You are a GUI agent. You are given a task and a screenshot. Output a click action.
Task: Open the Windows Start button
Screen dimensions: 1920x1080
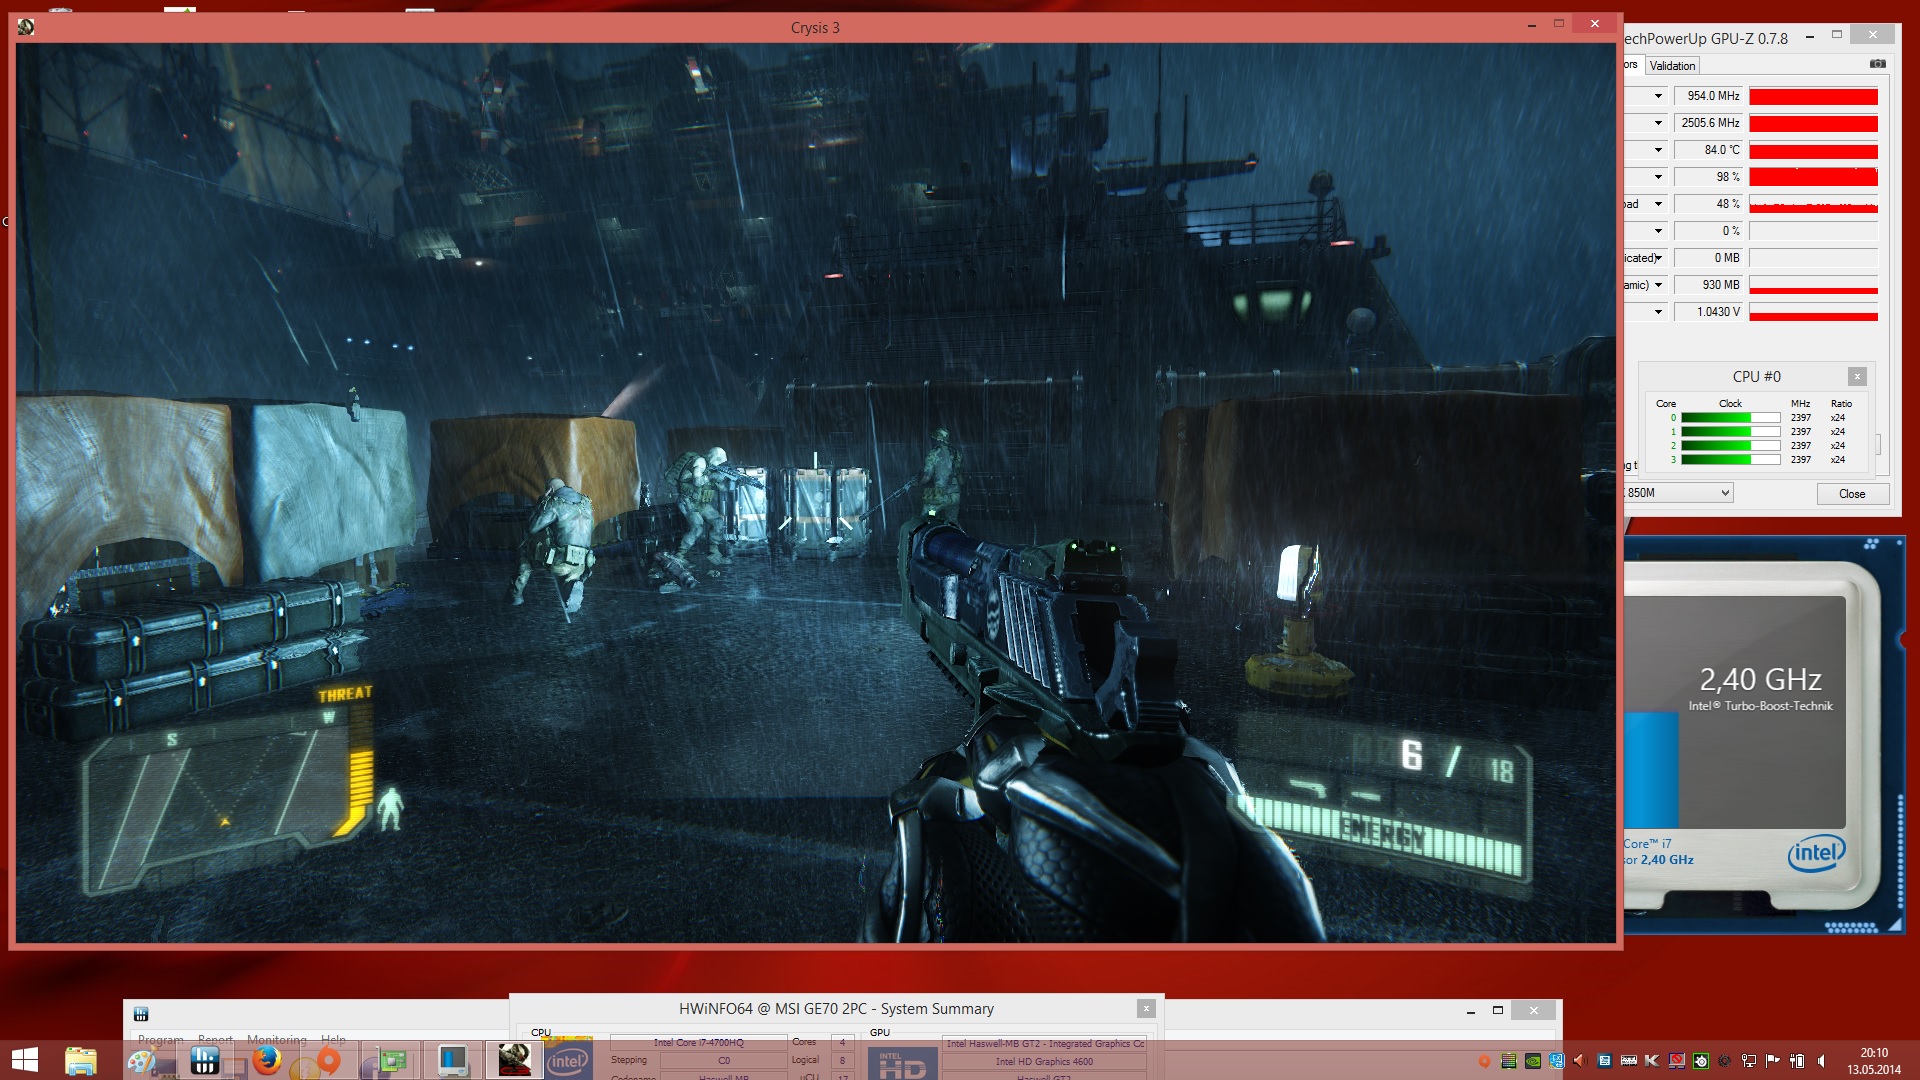point(25,1060)
